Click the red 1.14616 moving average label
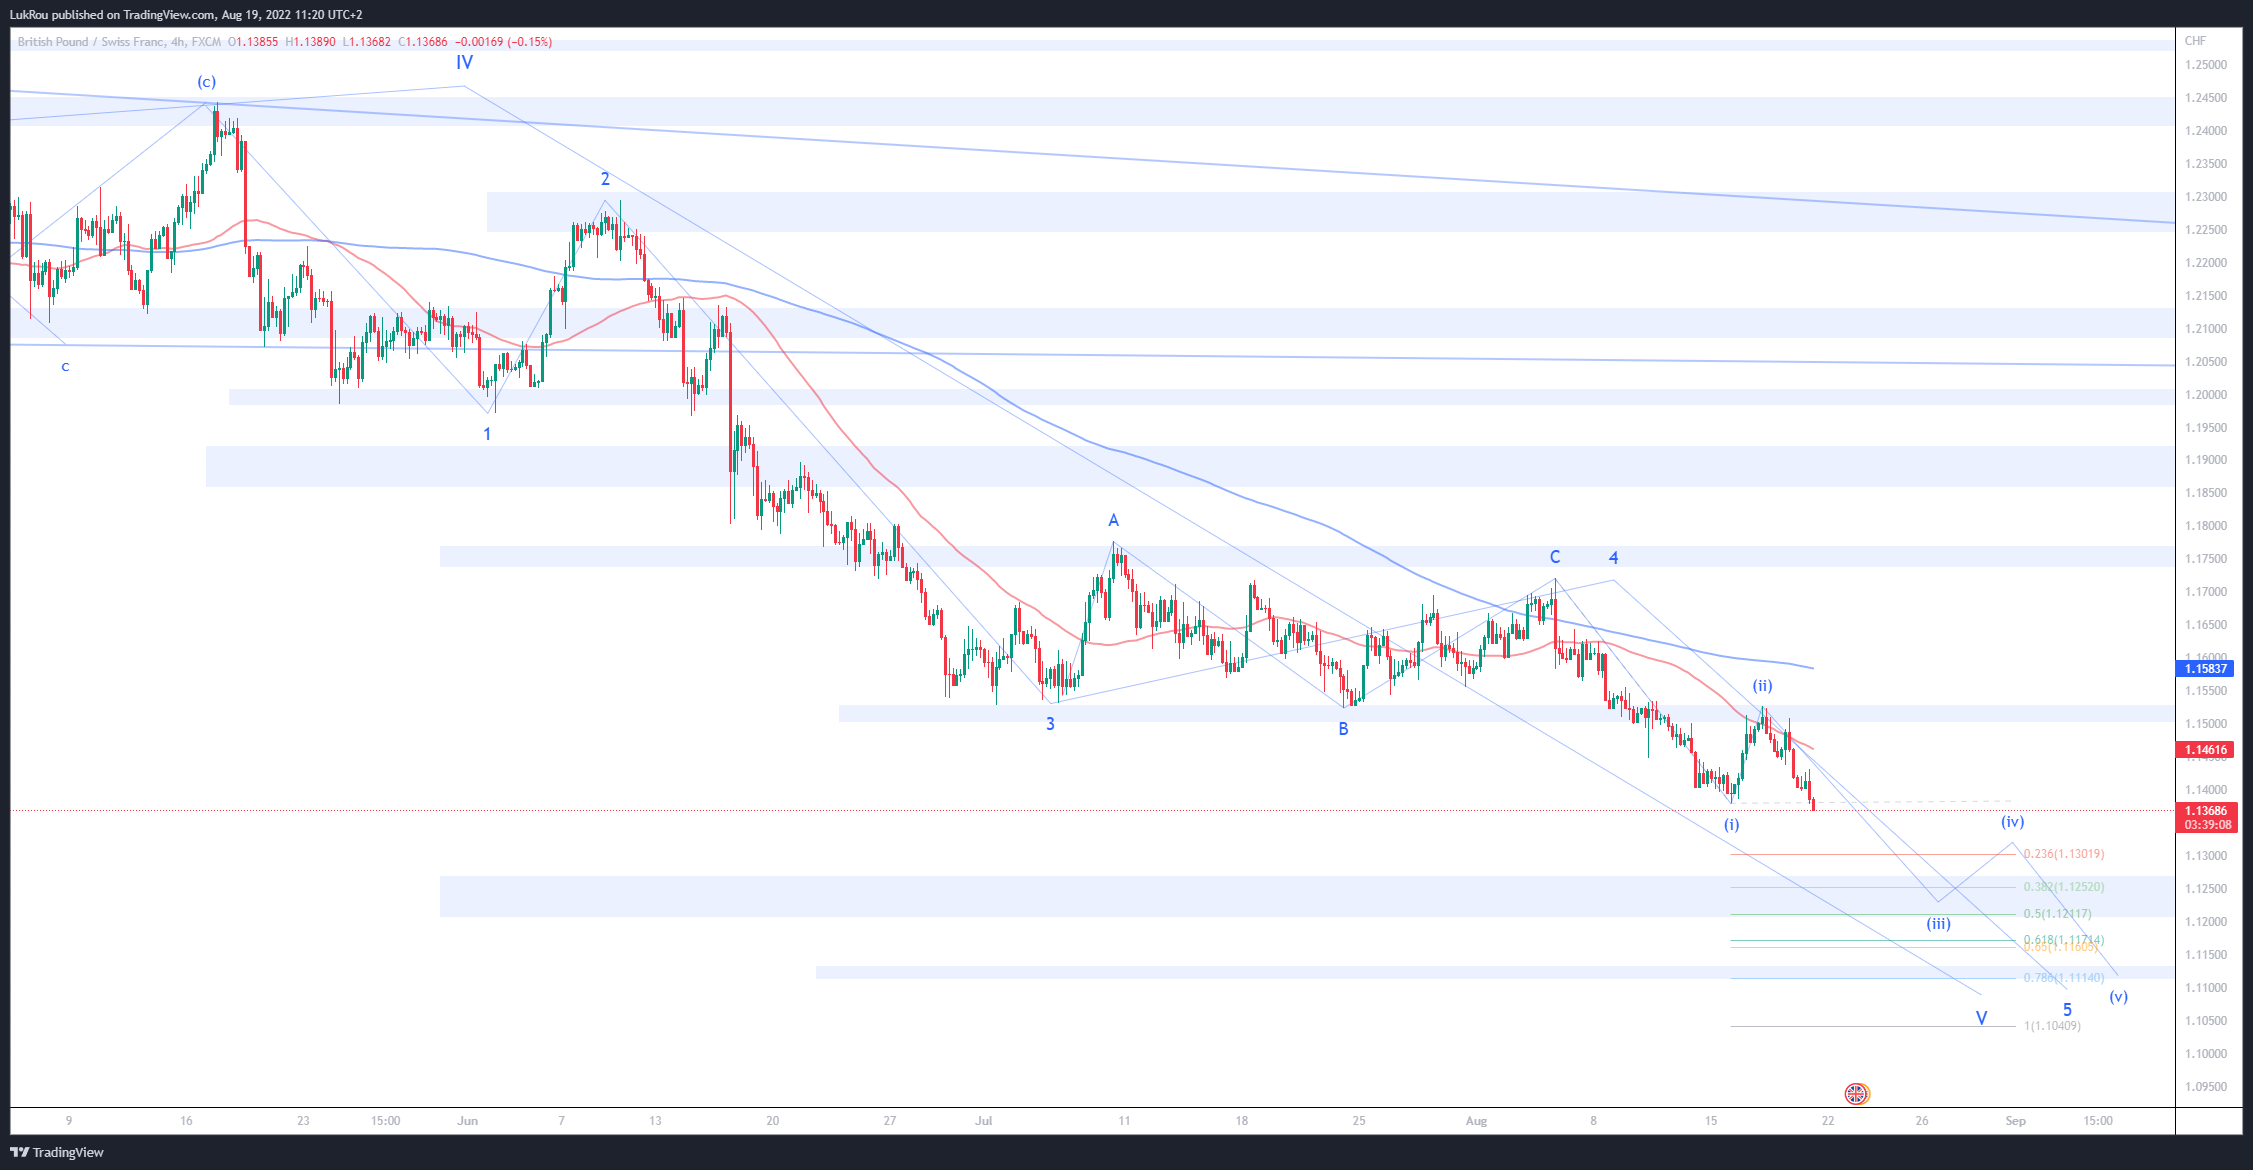2253x1170 pixels. pyautogui.click(x=2205, y=749)
